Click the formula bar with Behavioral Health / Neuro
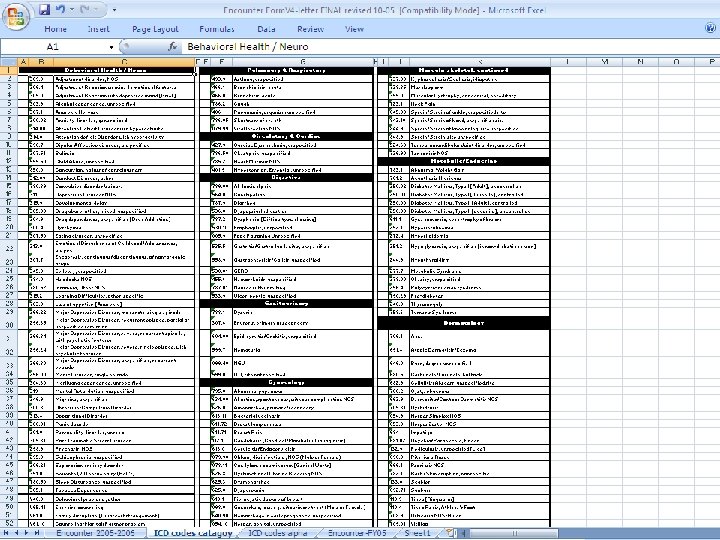The height and width of the screenshot is (540, 720). click(450, 46)
